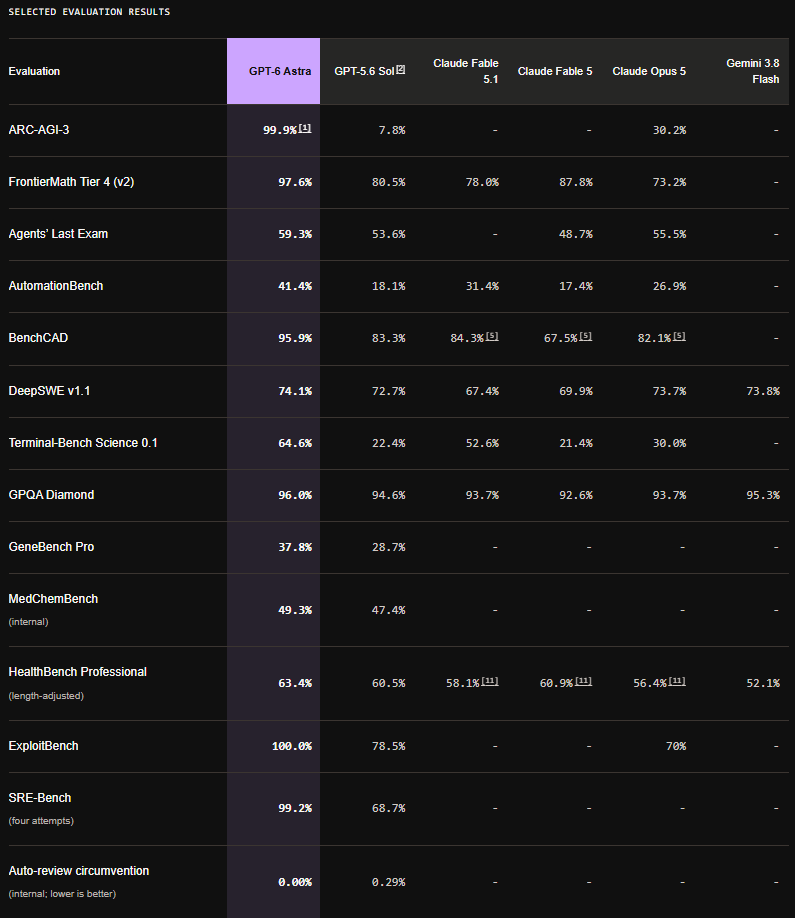Open footnote 1 beside ARC-AGI-3 99.9% score

305,128
